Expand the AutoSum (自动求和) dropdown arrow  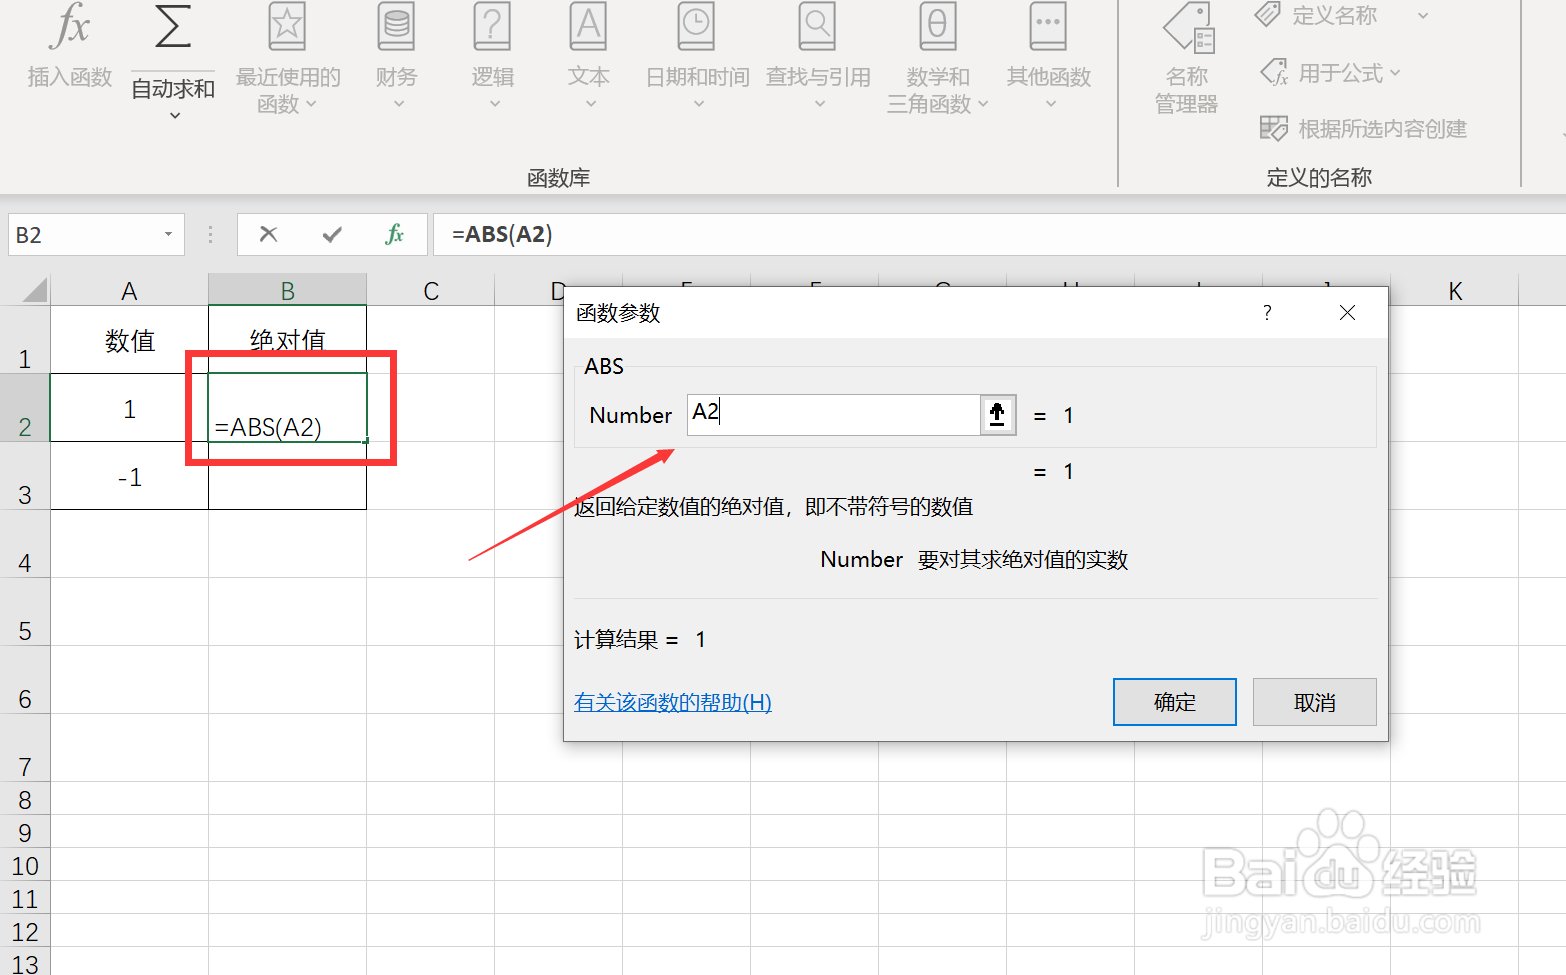[175, 116]
